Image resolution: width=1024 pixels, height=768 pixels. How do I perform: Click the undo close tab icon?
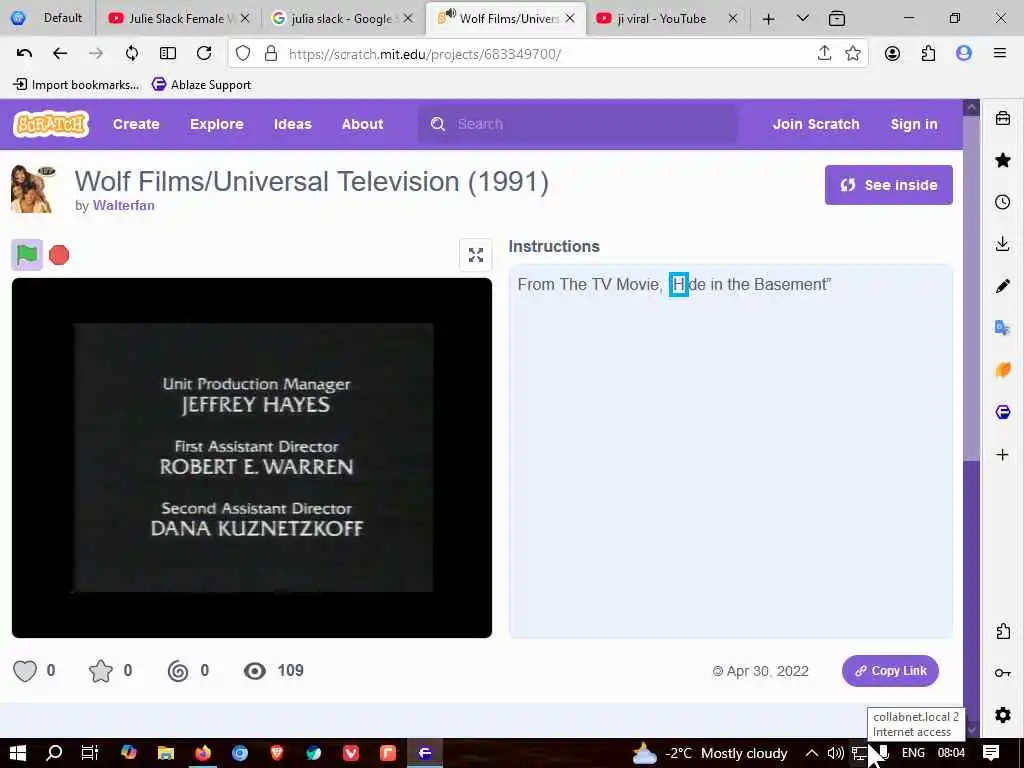pyautogui.click(x=24, y=54)
